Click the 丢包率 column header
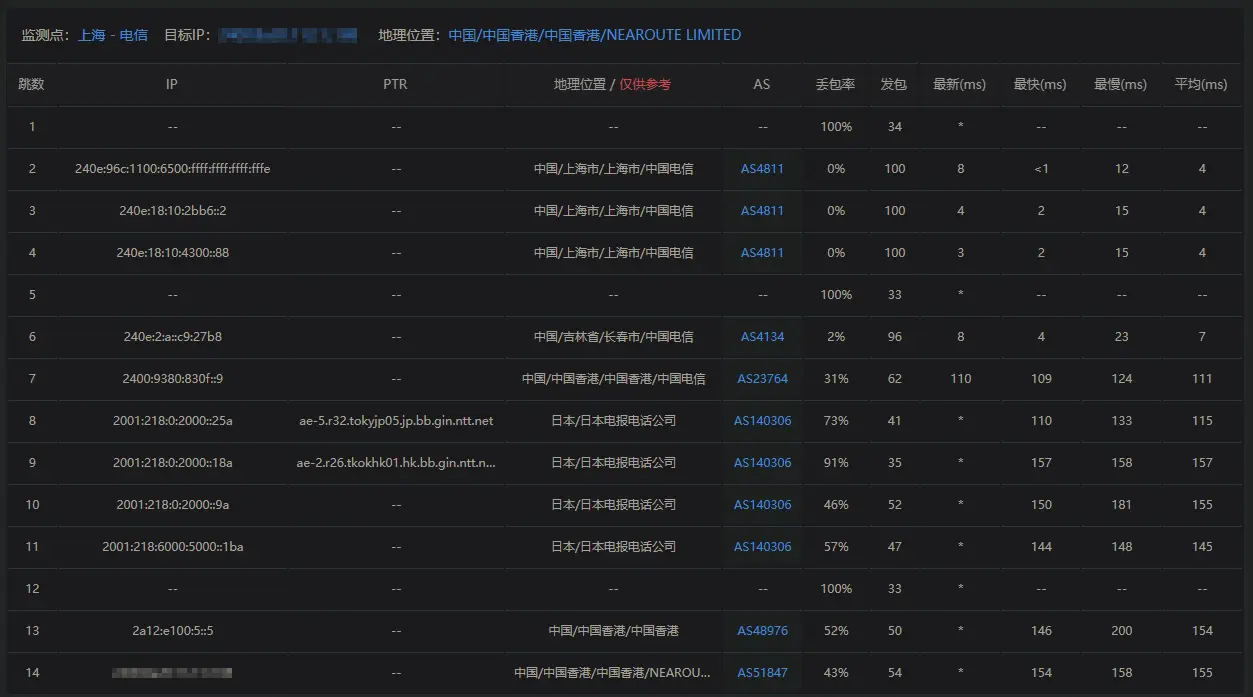Screen dimensions: 1253x697 pyautogui.click(x=835, y=85)
